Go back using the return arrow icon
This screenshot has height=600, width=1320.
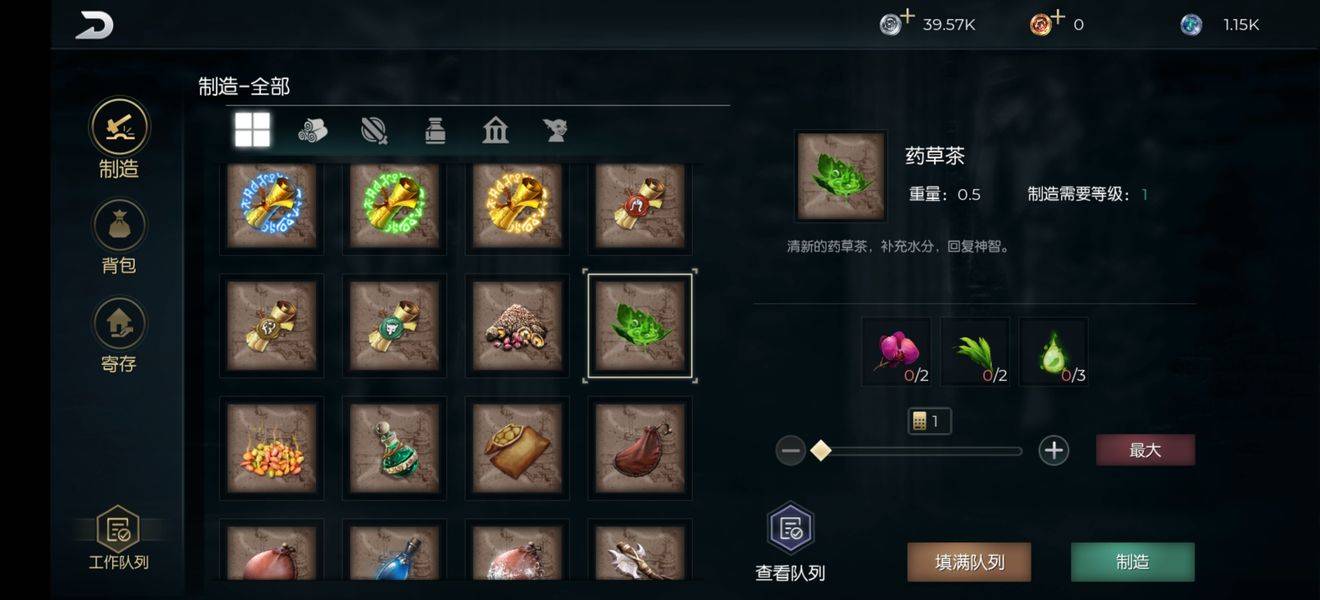(94, 25)
